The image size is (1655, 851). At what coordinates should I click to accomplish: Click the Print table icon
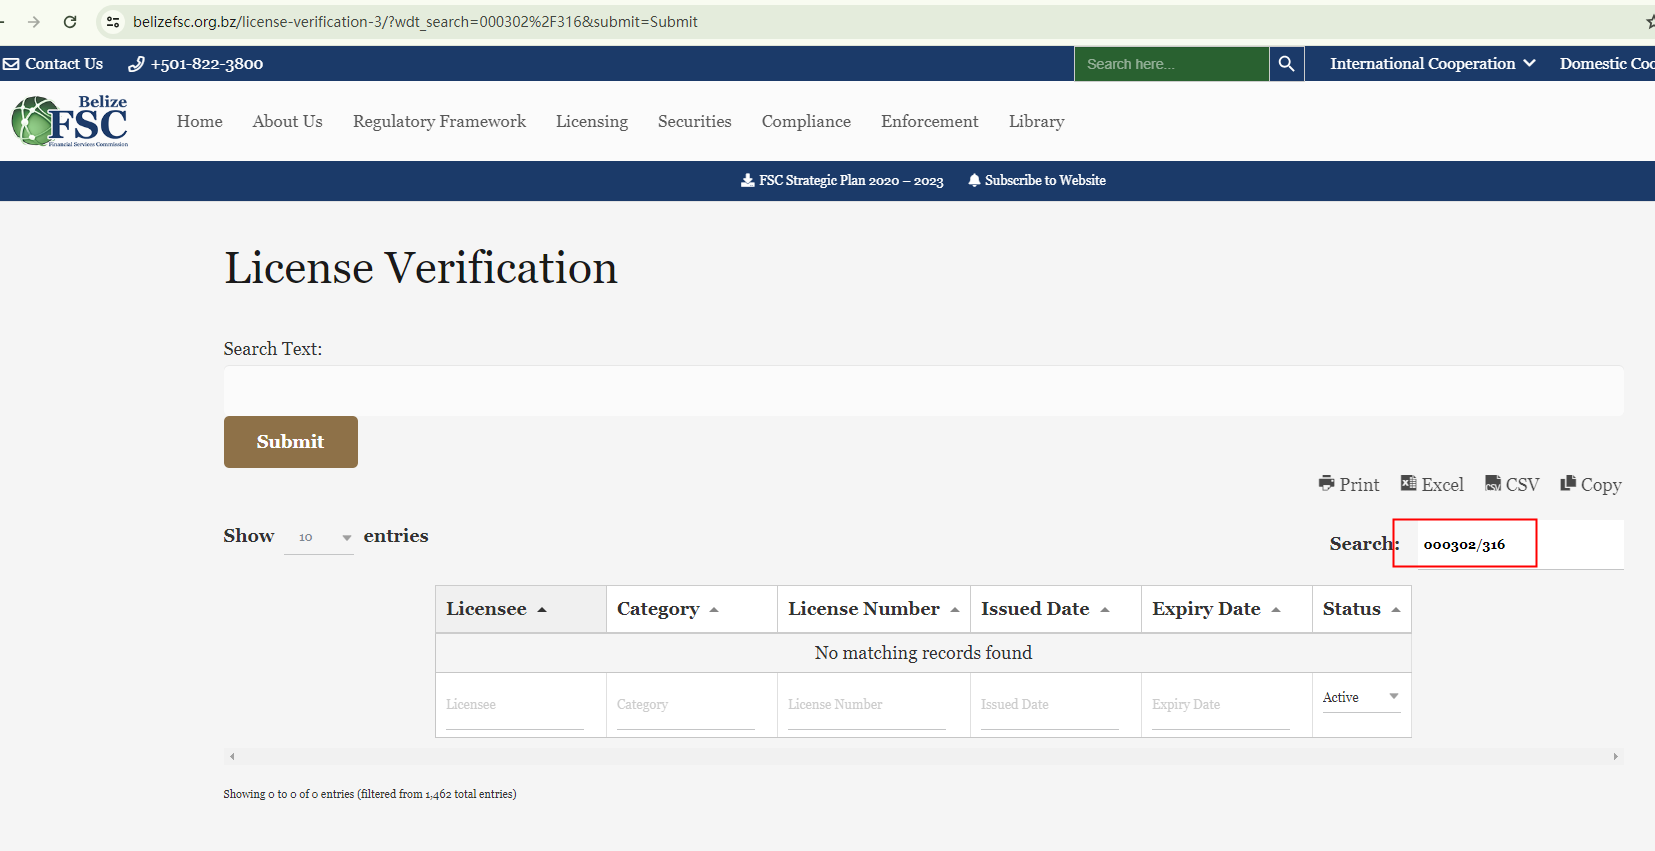click(1348, 484)
